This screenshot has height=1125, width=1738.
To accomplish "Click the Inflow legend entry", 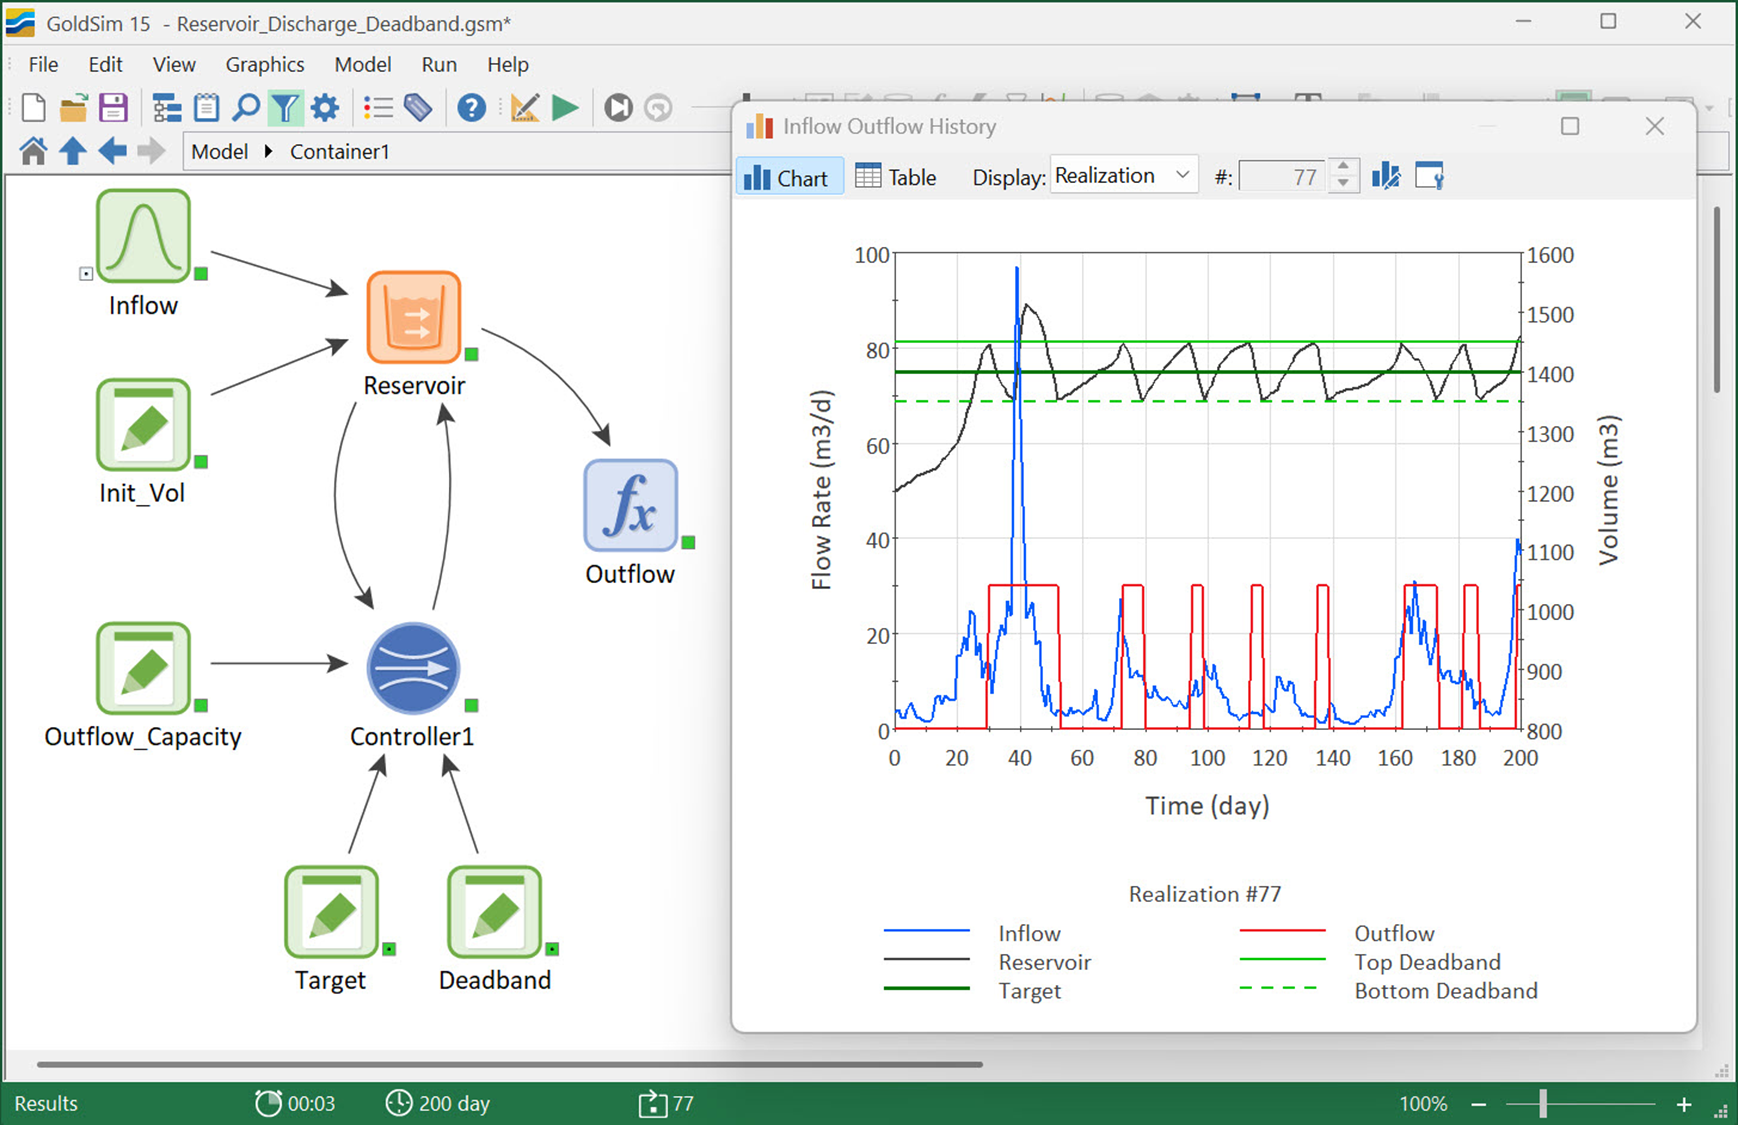I will click(x=972, y=933).
